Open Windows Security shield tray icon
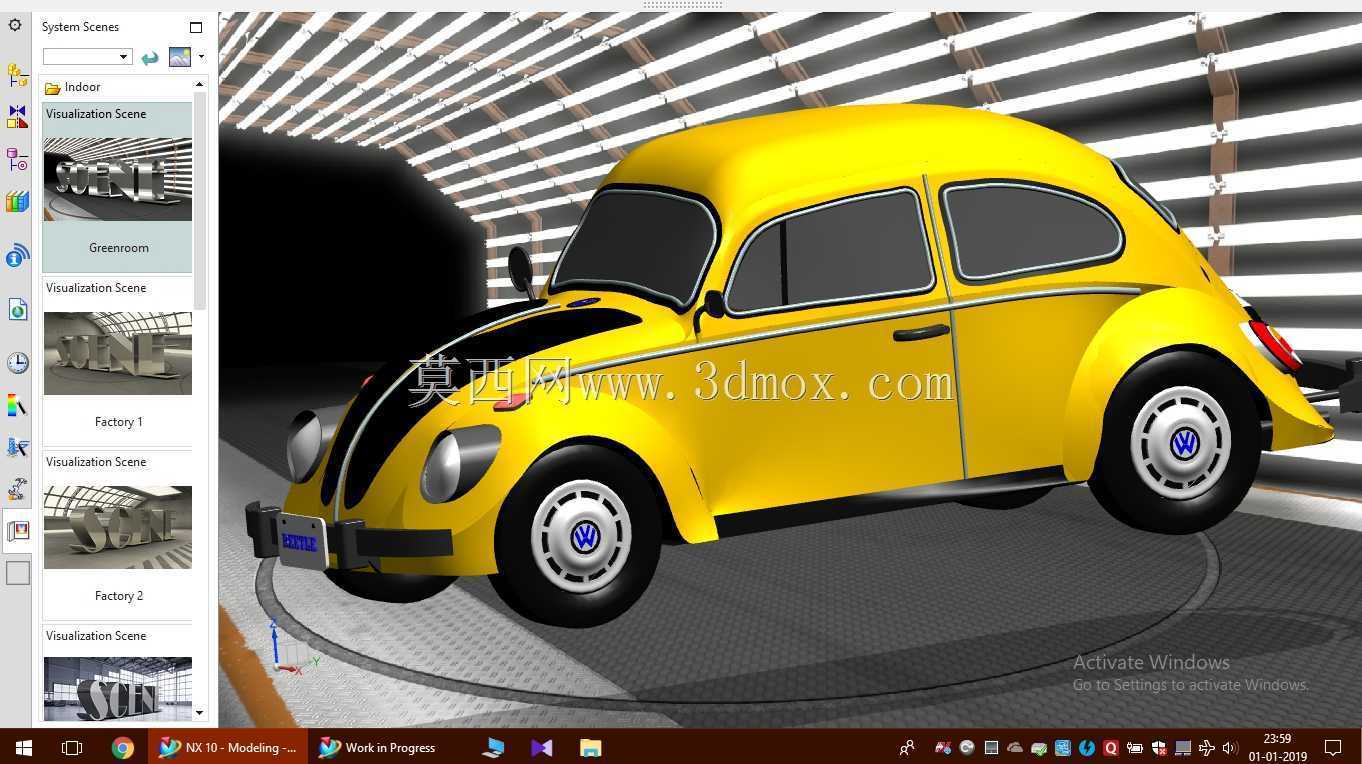The height and width of the screenshot is (764, 1362). 1159,747
